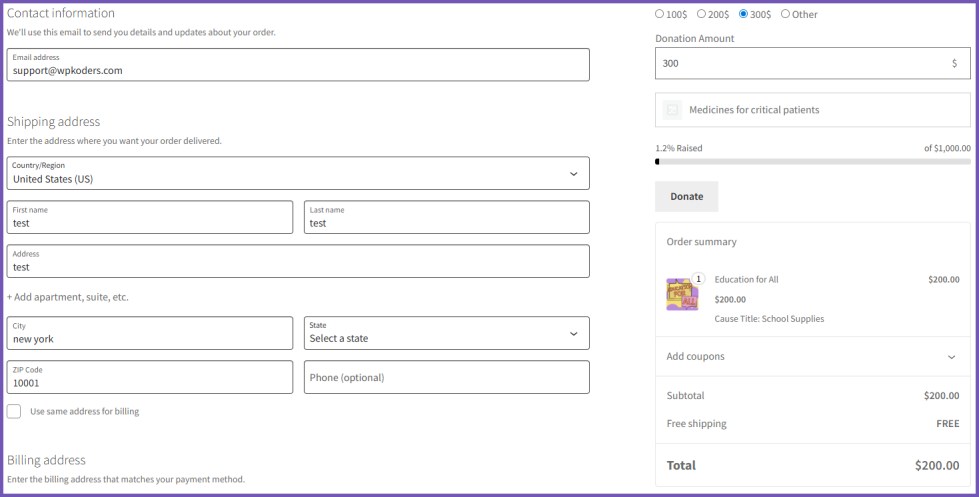This screenshot has height=497, width=979.
Task: Expand the Add coupons section
Action: click(812, 356)
